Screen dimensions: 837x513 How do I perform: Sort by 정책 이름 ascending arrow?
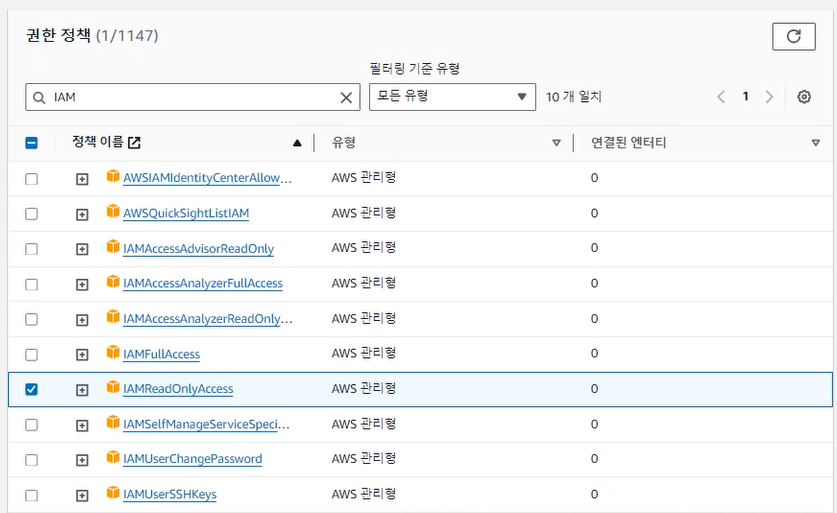click(x=297, y=143)
